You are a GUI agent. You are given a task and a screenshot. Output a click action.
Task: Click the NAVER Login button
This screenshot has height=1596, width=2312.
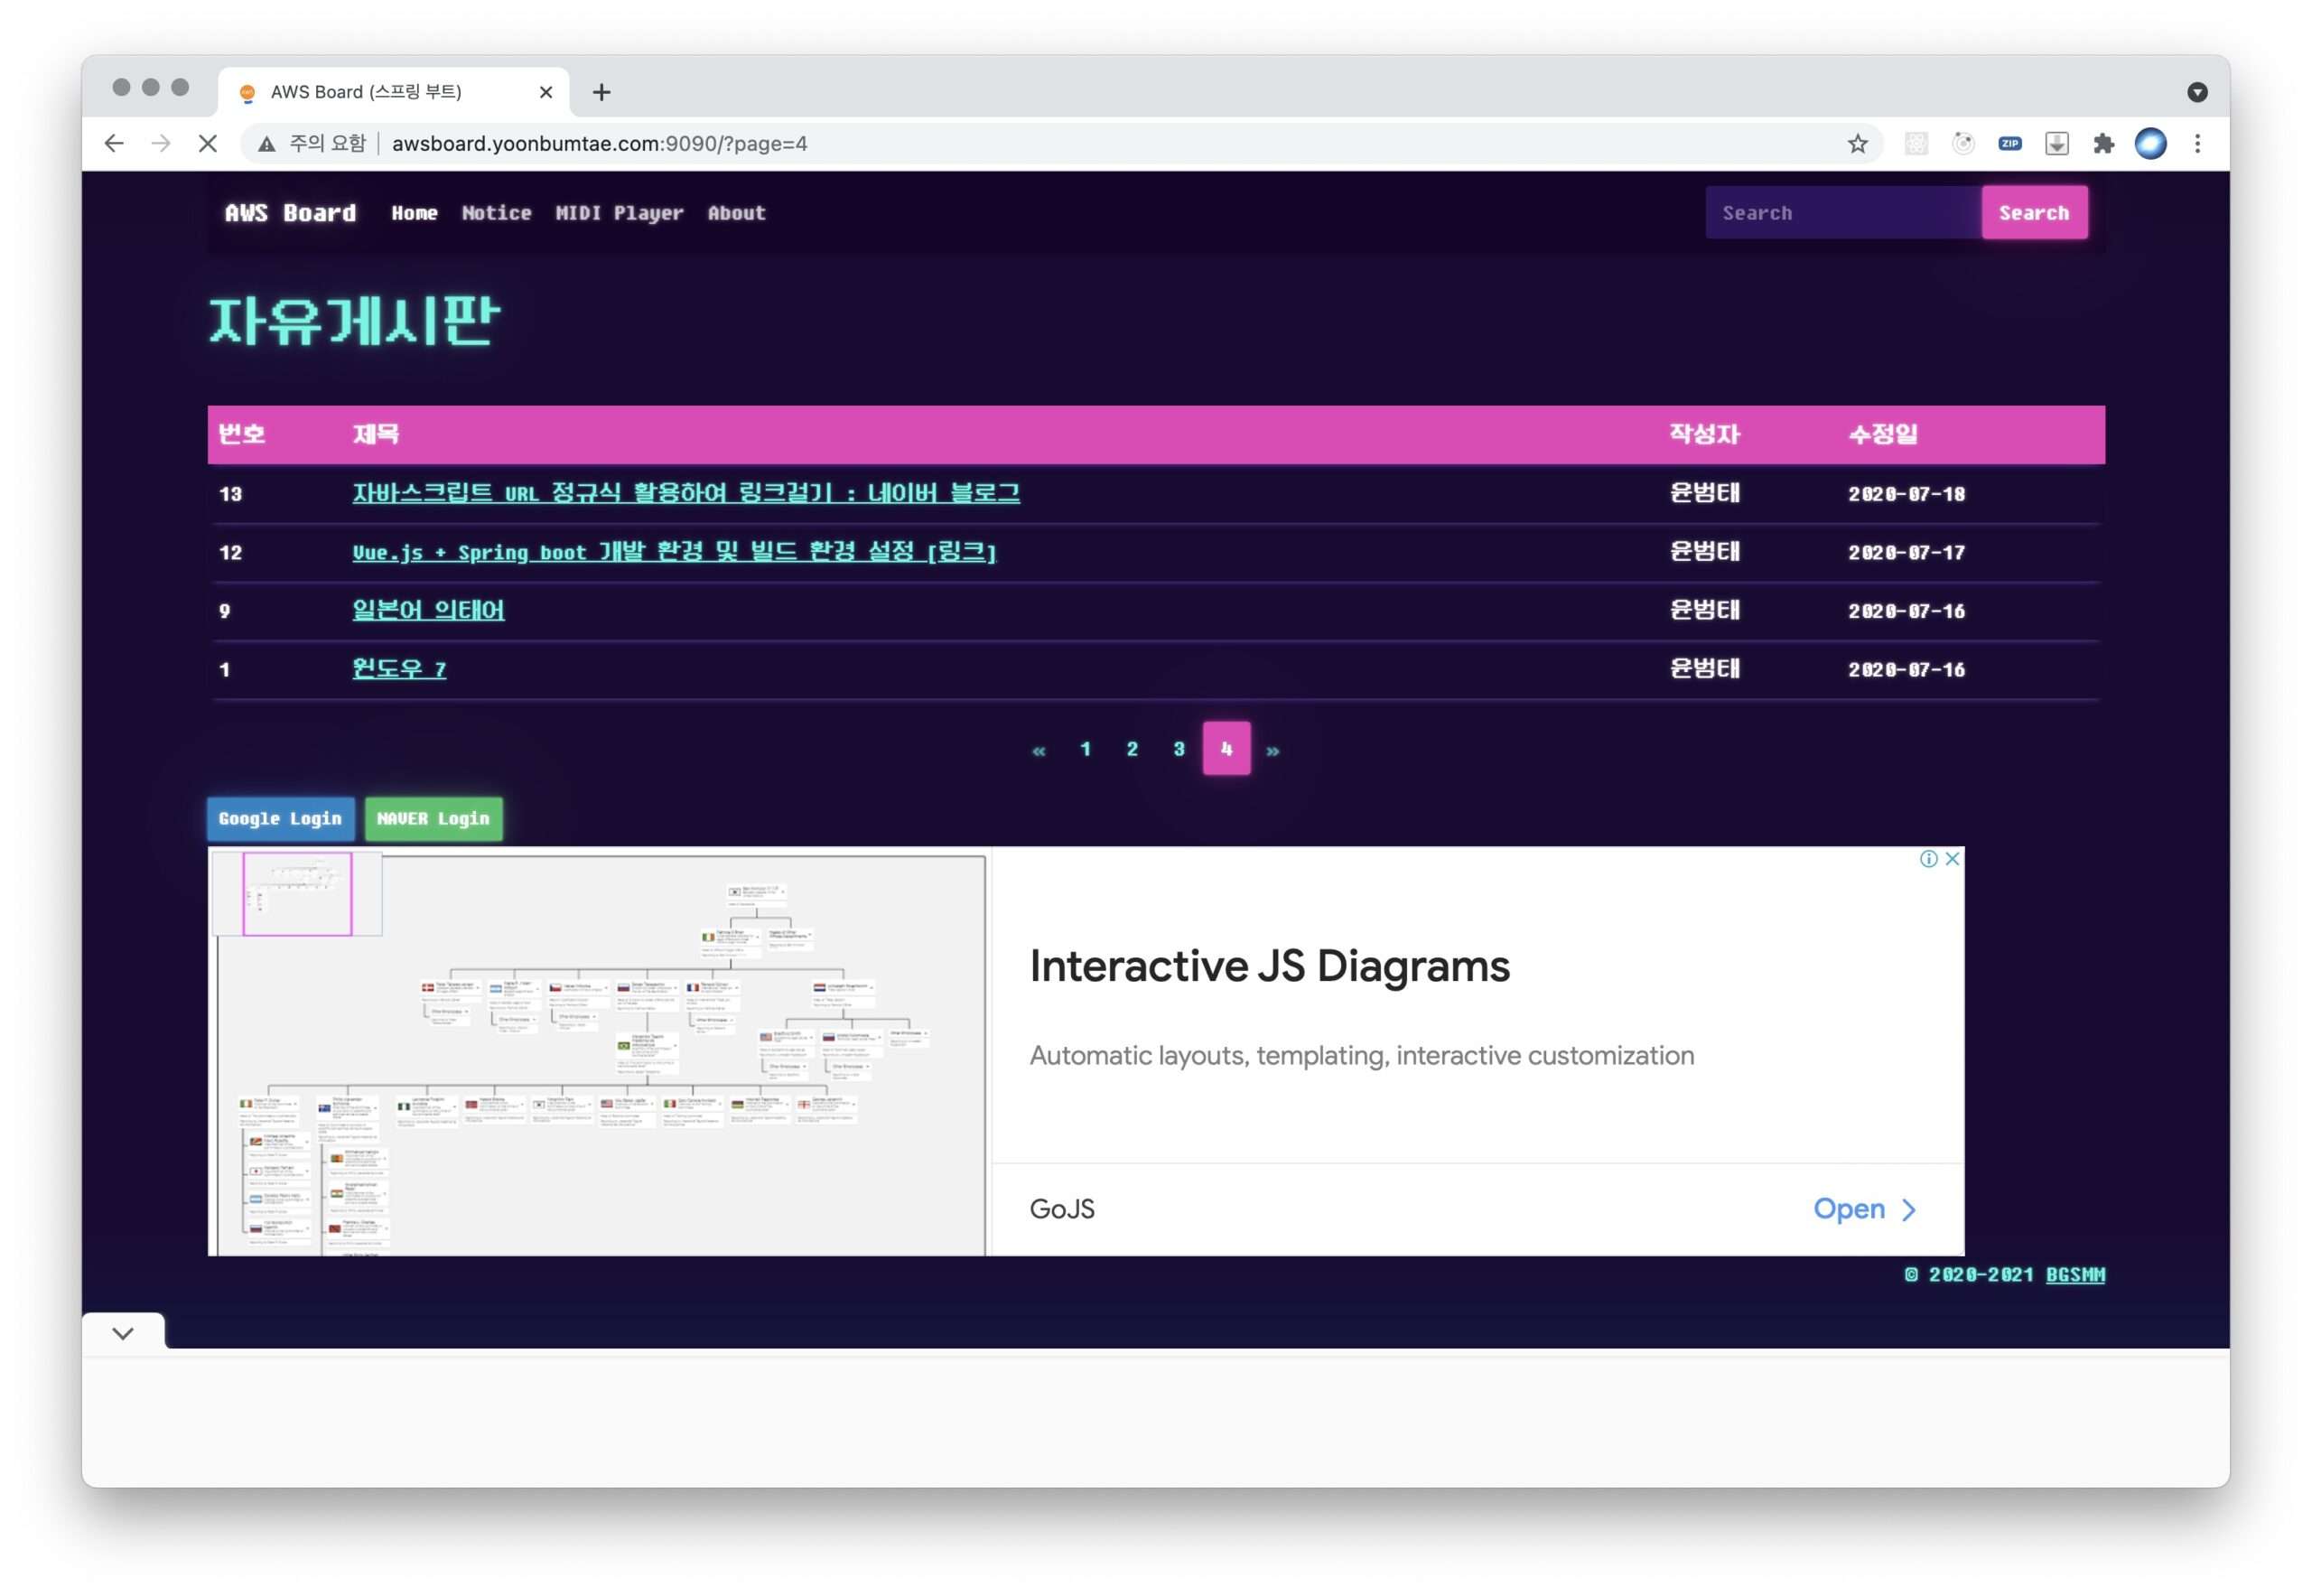433,819
